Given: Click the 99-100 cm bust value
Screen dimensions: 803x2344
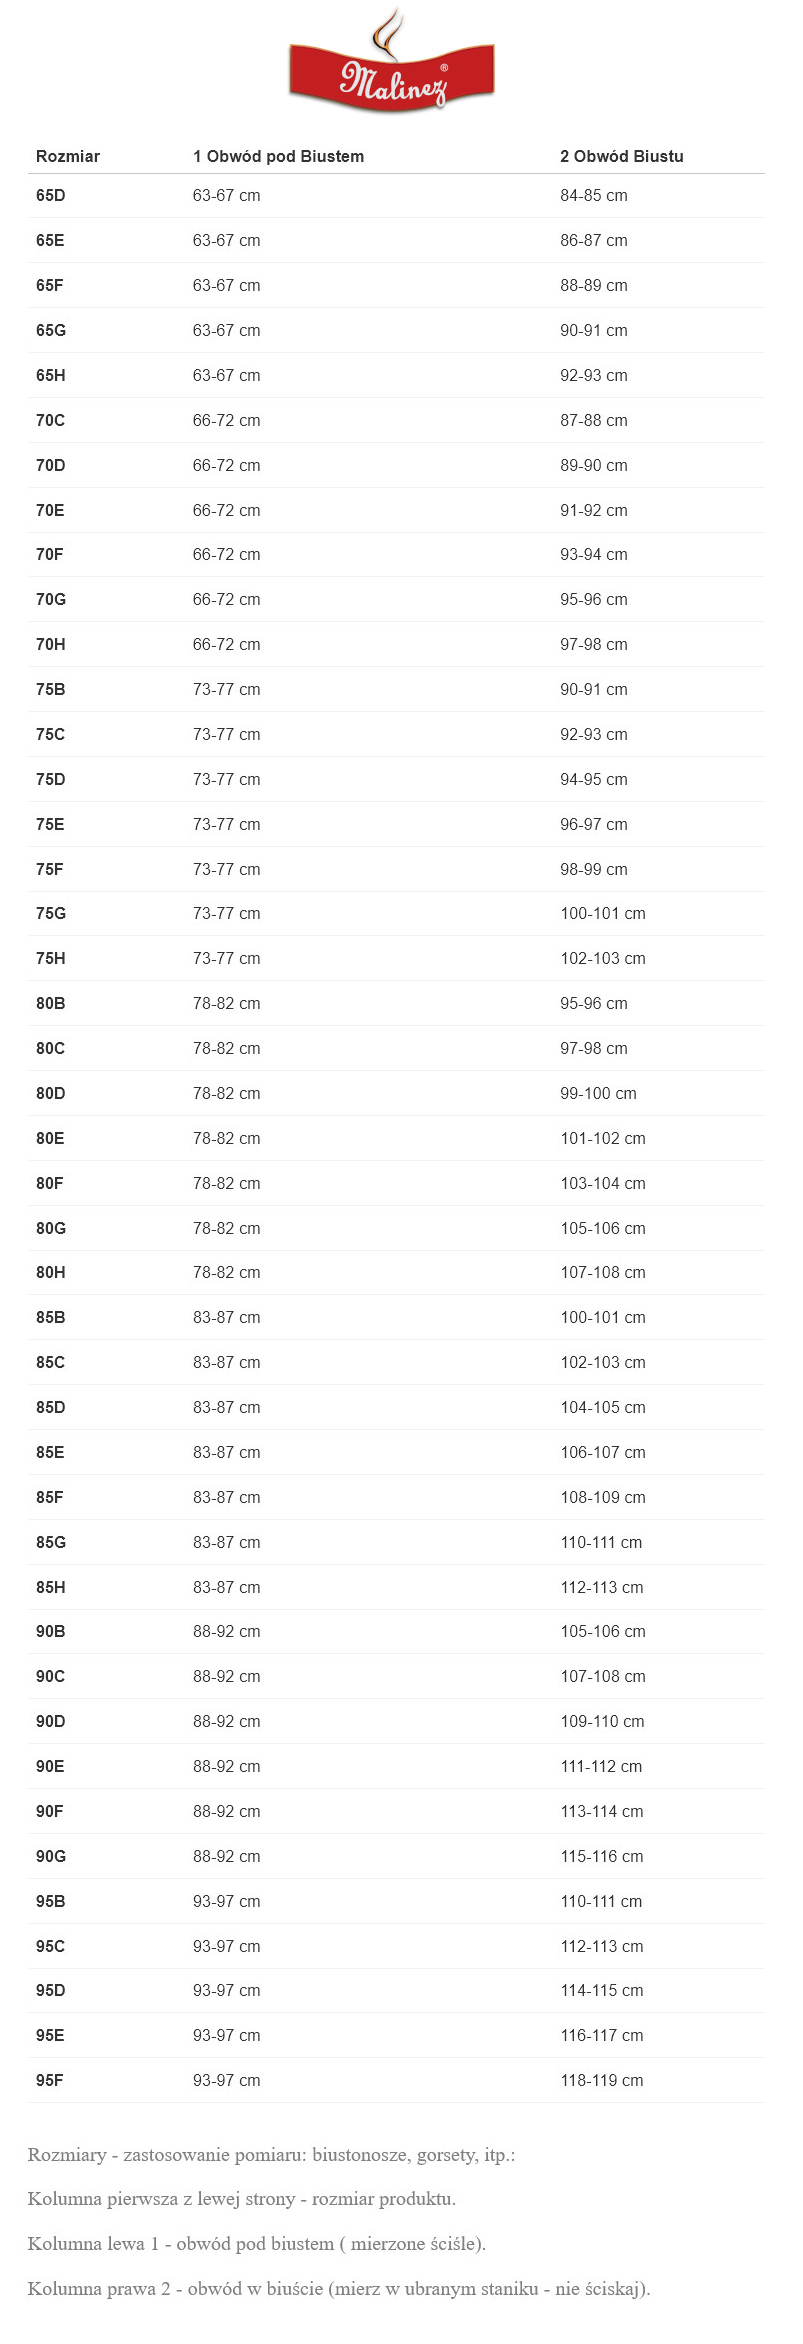Looking at the screenshot, I should [x=598, y=1093].
